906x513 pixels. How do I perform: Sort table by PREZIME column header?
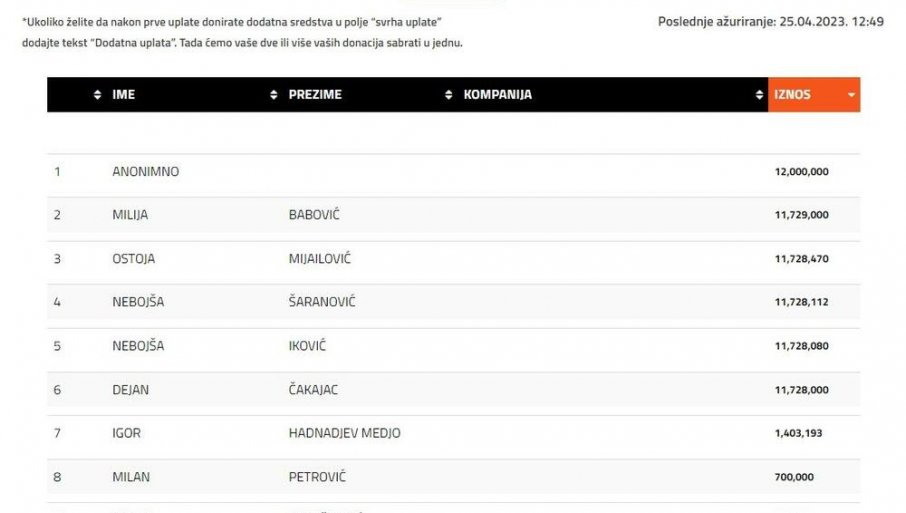tap(315, 95)
